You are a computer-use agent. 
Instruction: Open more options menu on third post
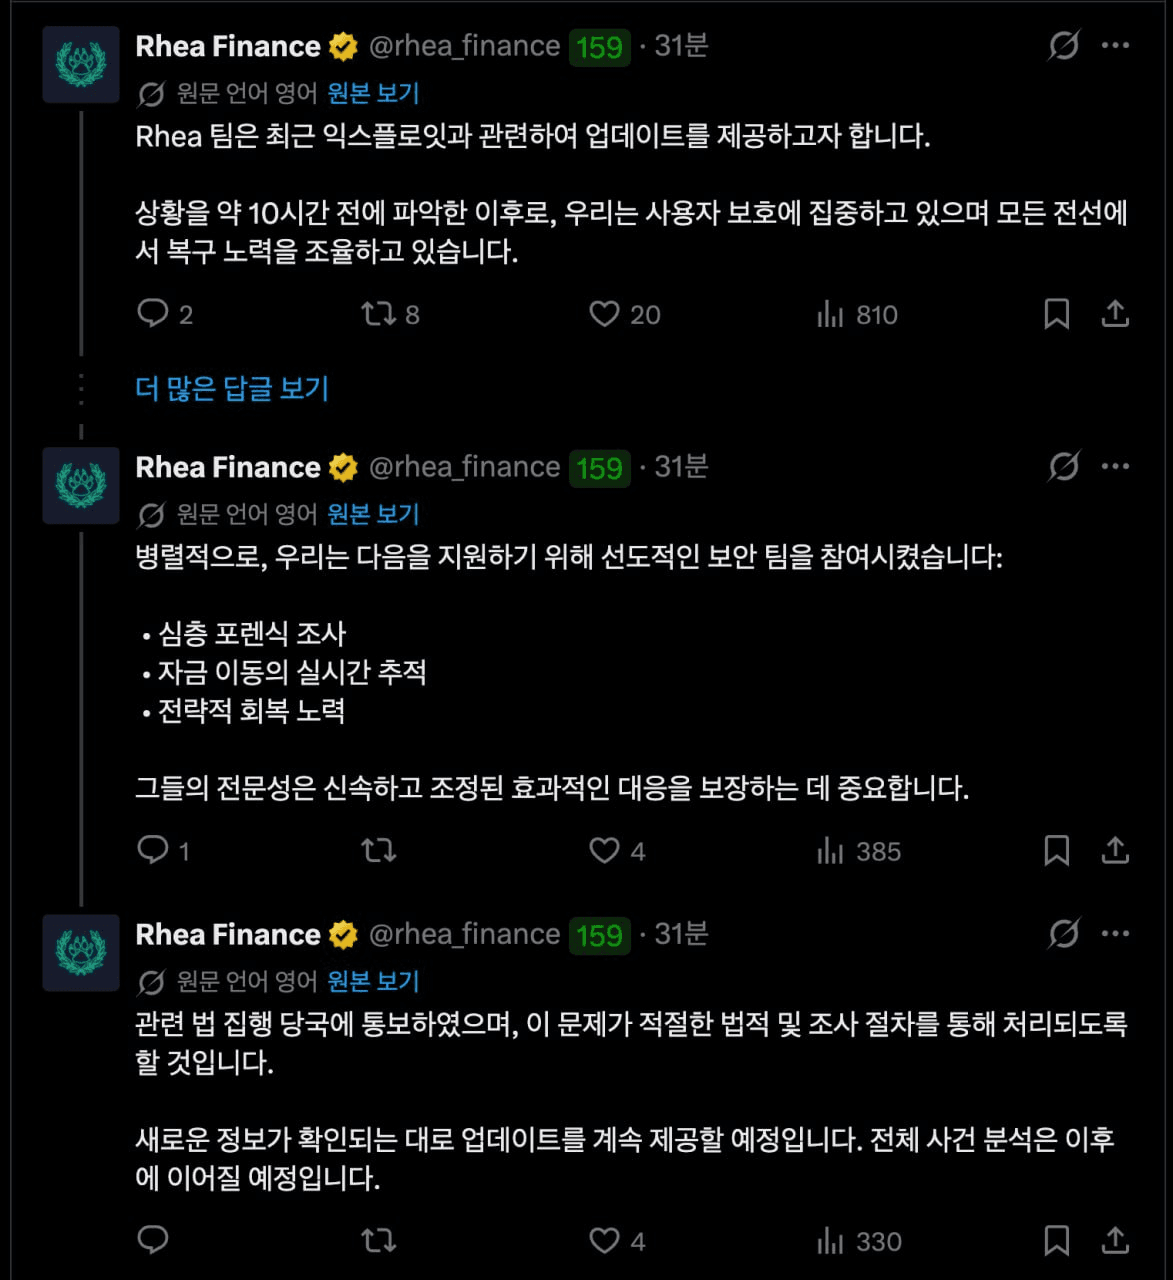tap(1115, 934)
